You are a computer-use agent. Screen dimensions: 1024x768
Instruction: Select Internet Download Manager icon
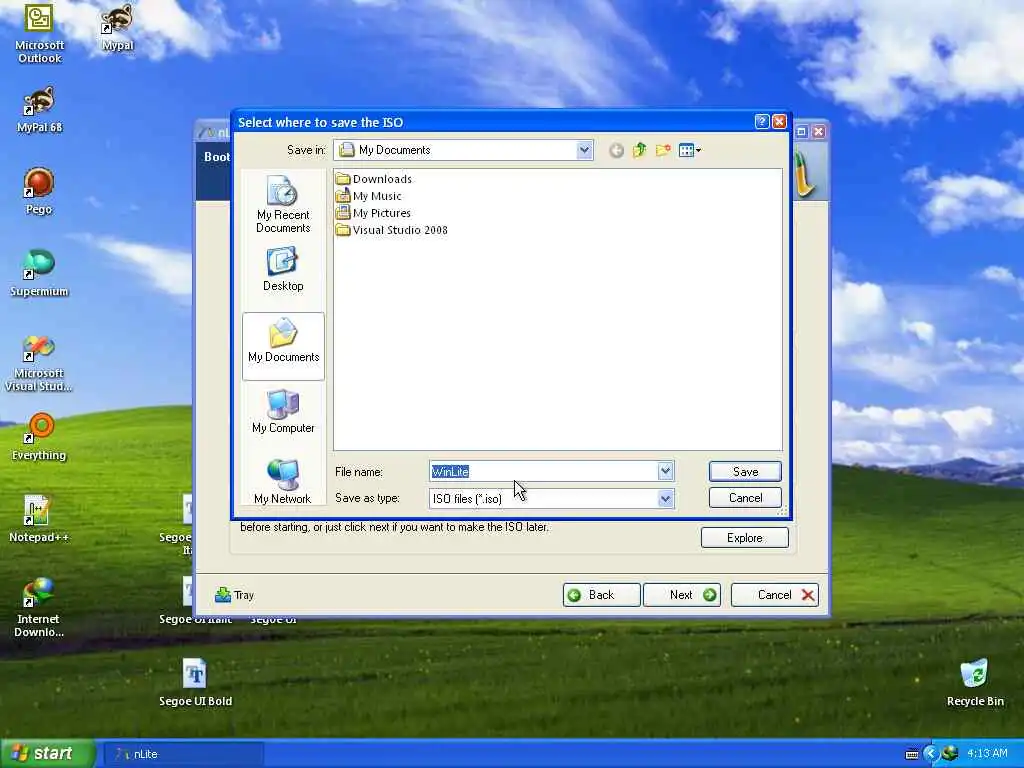39,607
